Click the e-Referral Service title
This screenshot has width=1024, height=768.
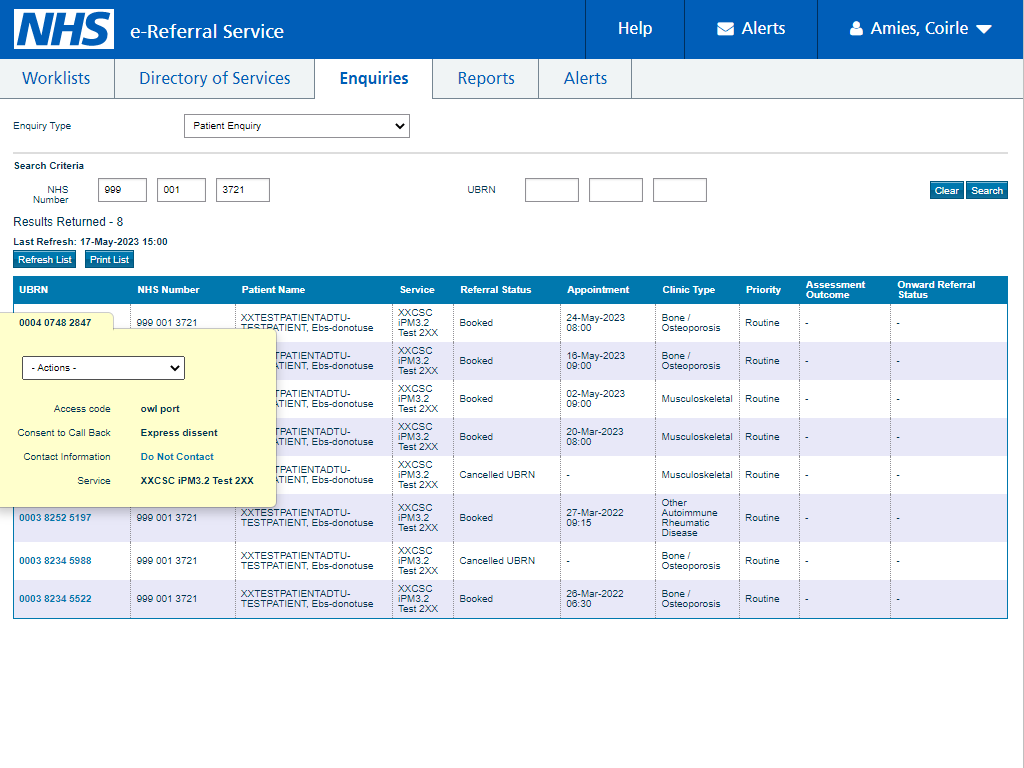(x=207, y=31)
